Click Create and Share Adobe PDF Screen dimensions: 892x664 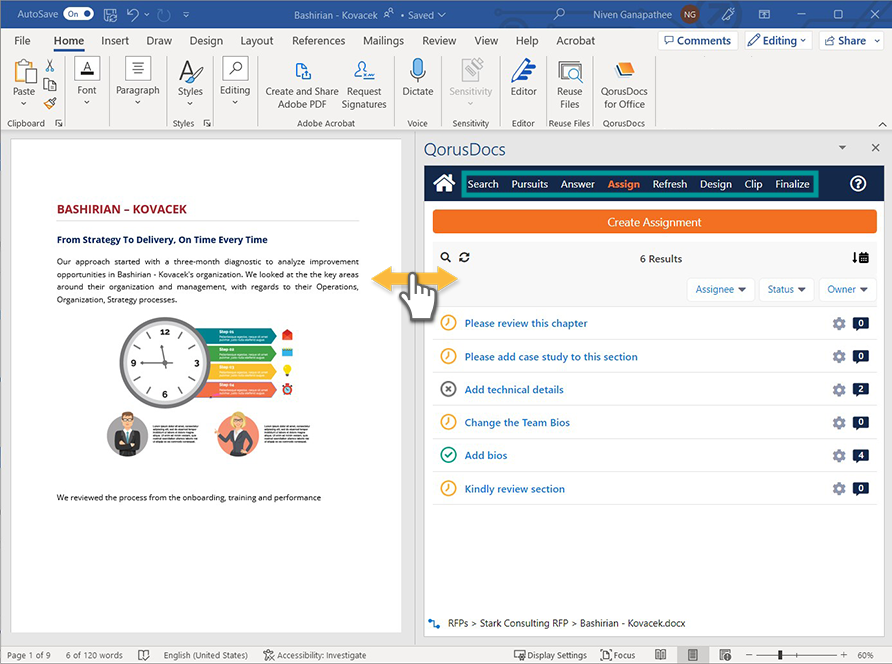(x=302, y=84)
